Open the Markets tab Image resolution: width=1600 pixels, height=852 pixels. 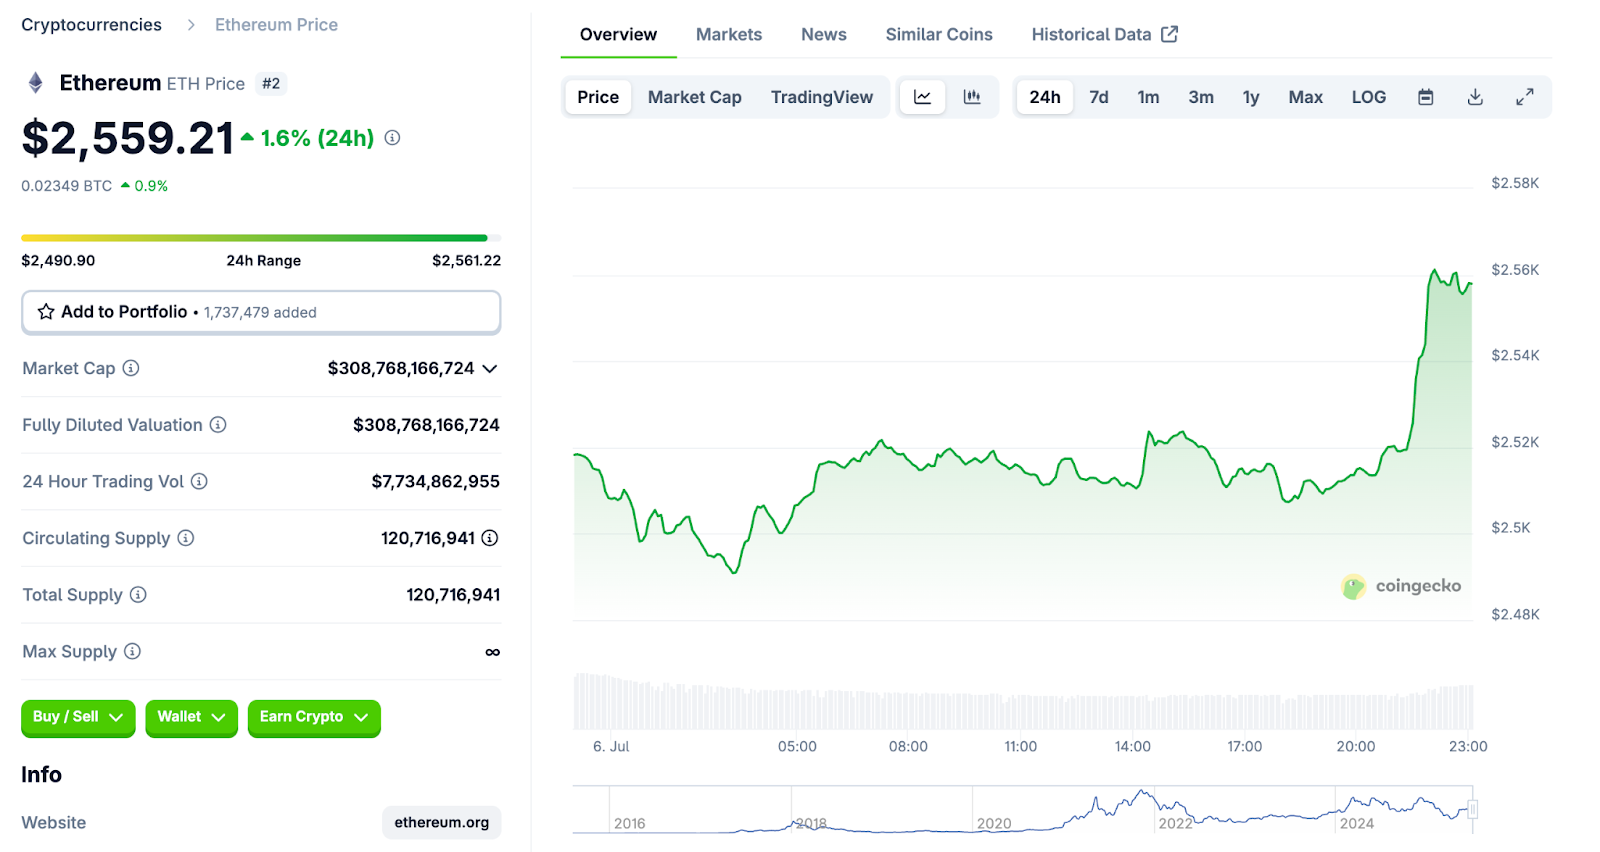[729, 34]
